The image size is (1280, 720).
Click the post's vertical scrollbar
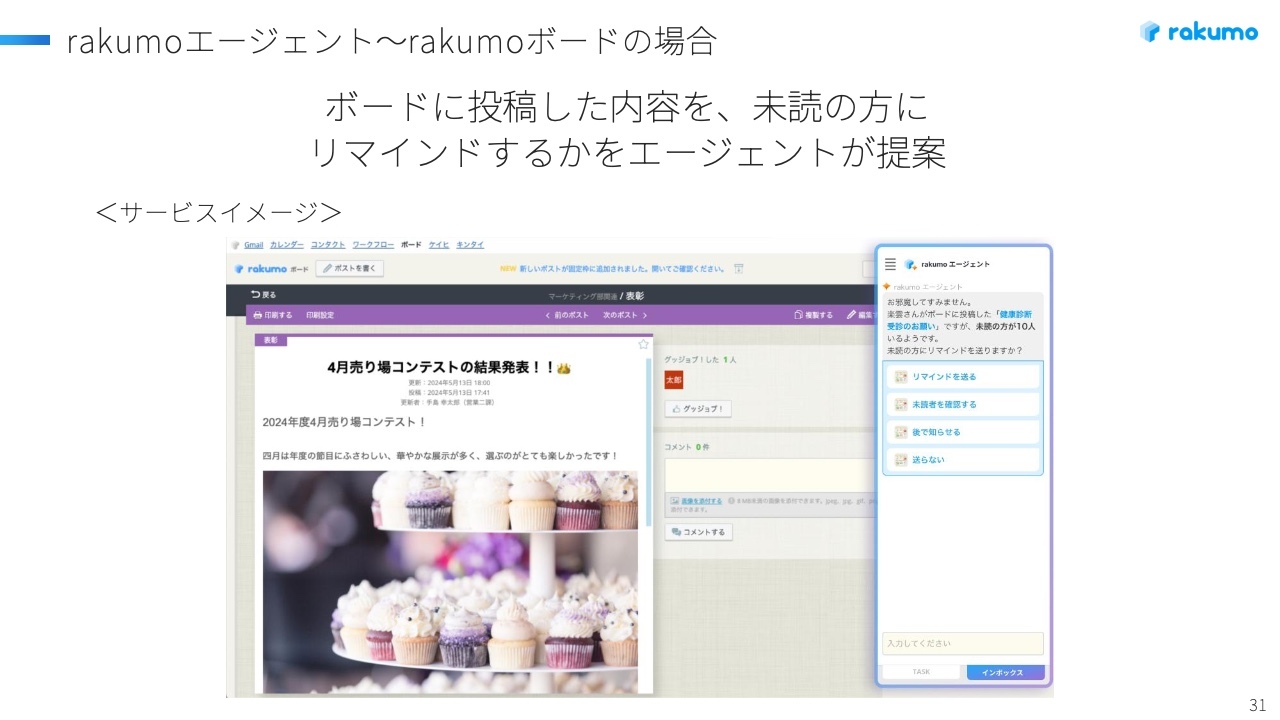[x=648, y=440]
